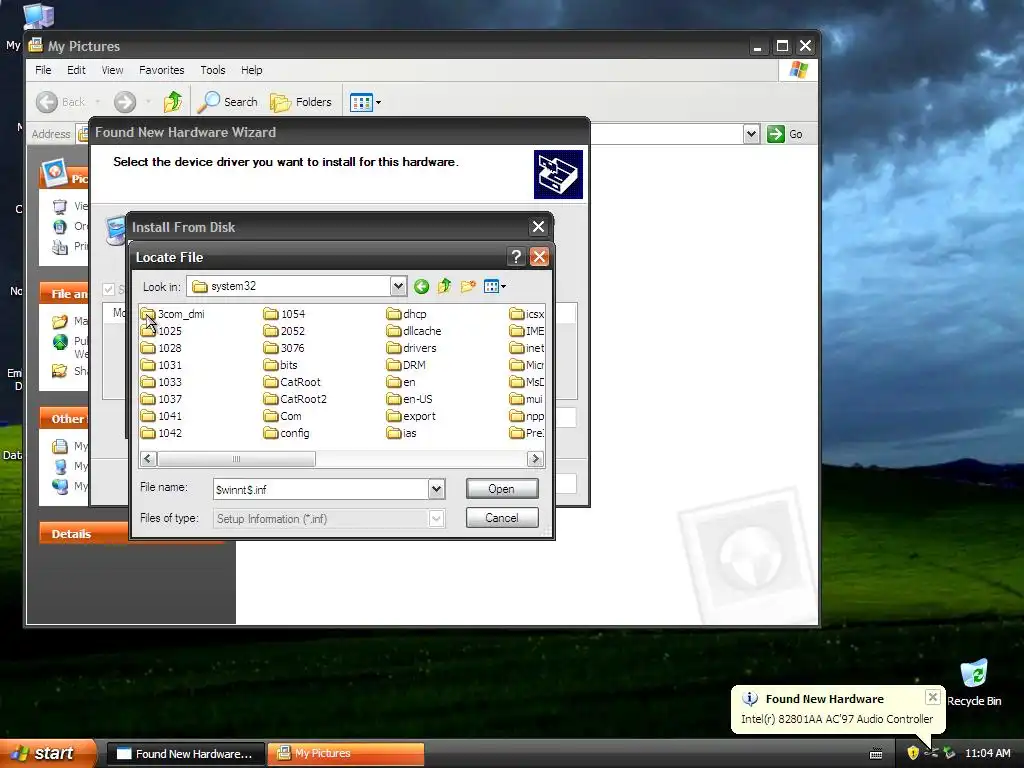Screen dimensions: 1024x768
Task: Open the View menu in My Pictures
Action: click(x=112, y=70)
